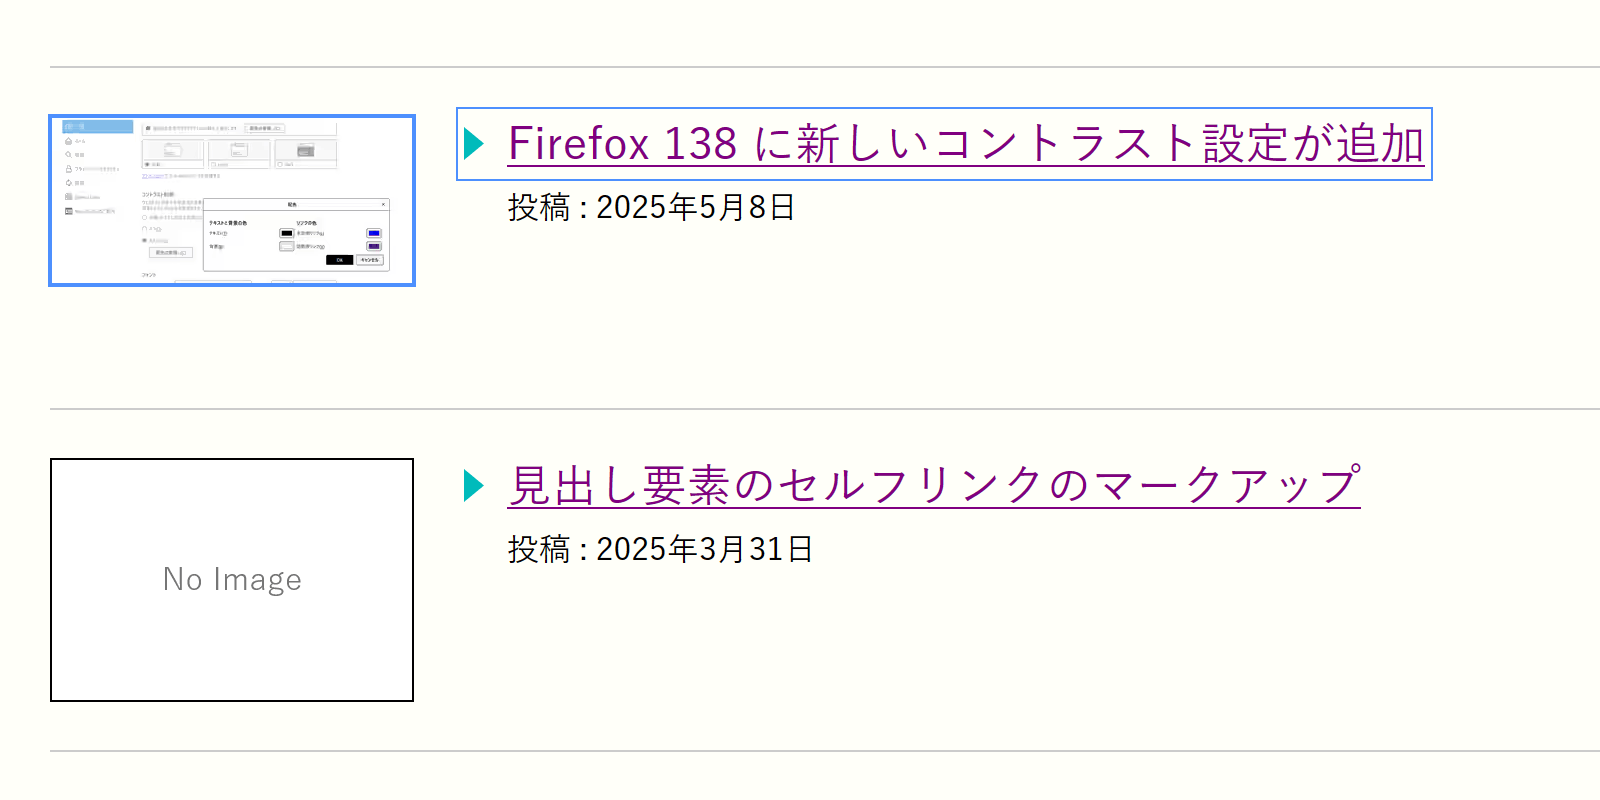Open the Firefox 138 contrast settings article
The height and width of the screenshot is (800, 1600).
(x=965, y=144)
